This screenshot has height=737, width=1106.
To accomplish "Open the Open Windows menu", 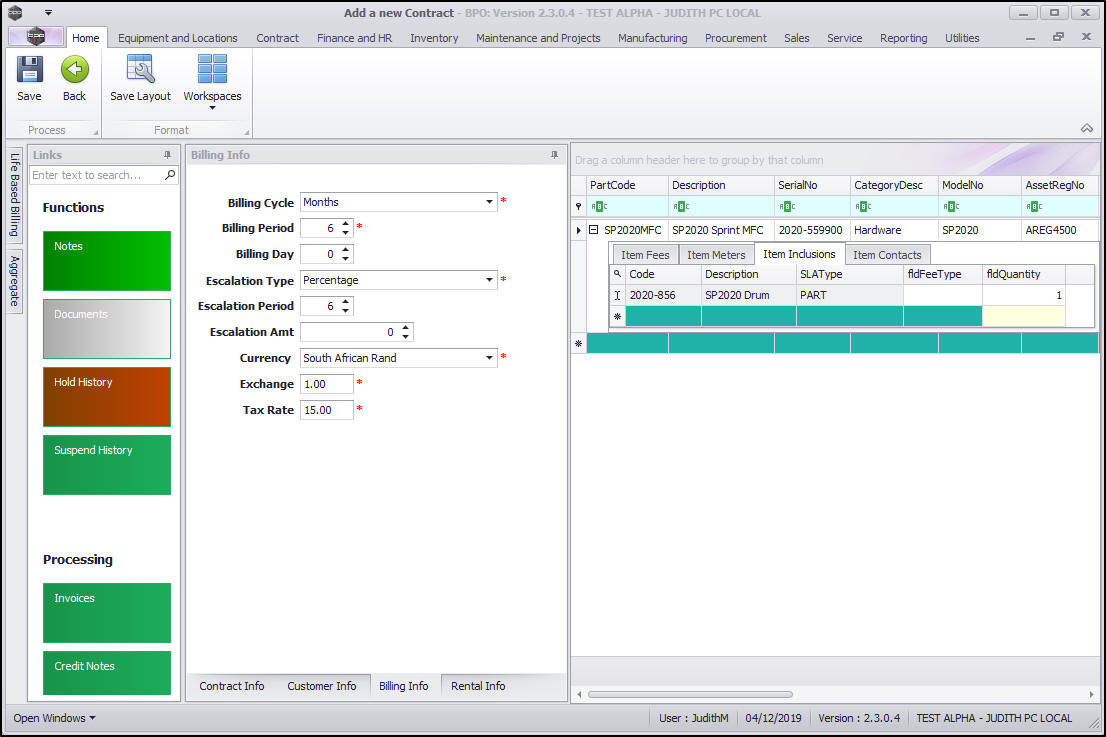I will coord(55,718).
